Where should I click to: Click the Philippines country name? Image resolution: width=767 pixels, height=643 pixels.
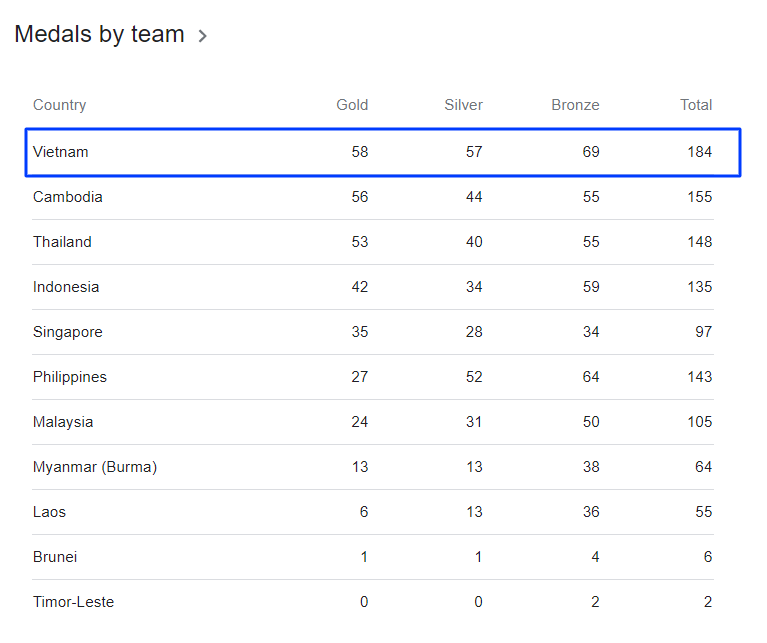(x=70, y=377)
